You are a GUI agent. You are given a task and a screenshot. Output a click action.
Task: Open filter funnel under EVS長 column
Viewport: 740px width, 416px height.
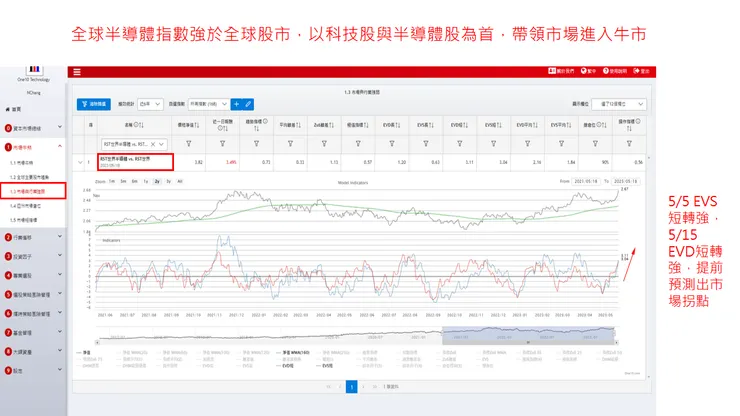pos(426,144)
